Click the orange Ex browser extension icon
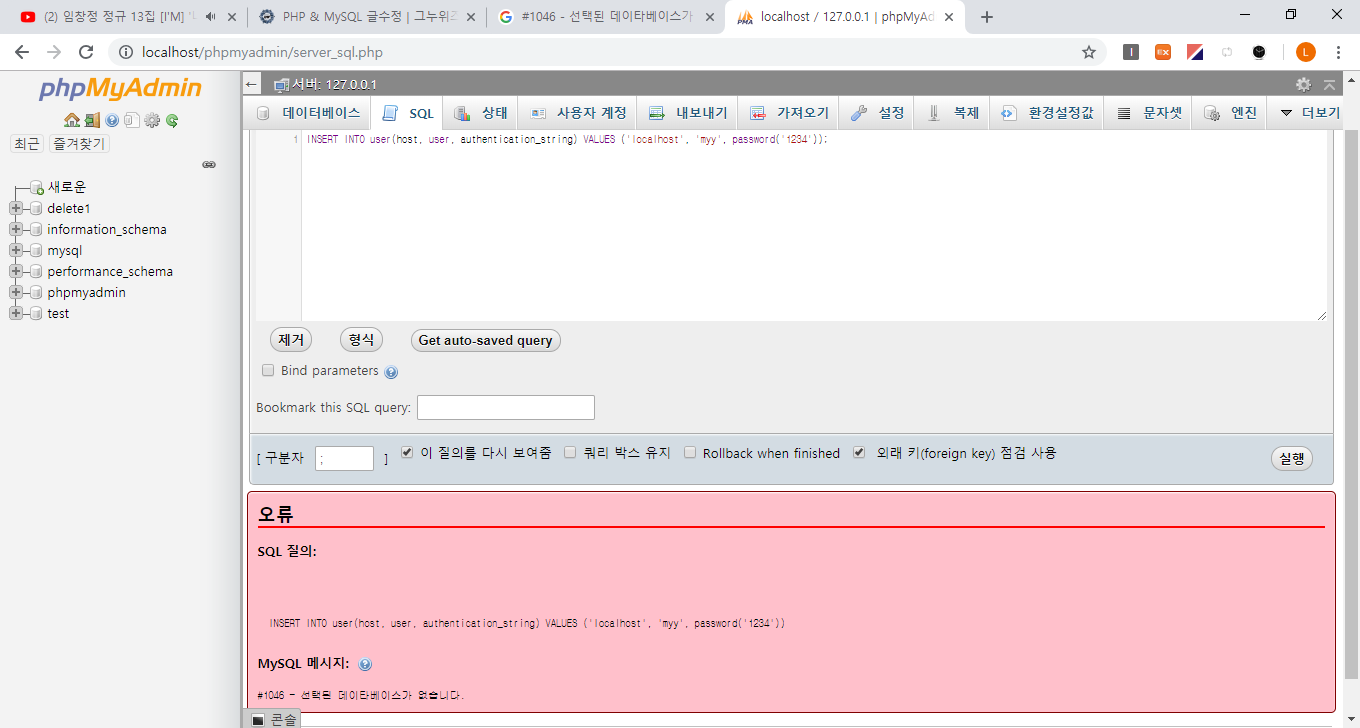Viewport: 1360px width, 728px height. tap(1163, 52)
